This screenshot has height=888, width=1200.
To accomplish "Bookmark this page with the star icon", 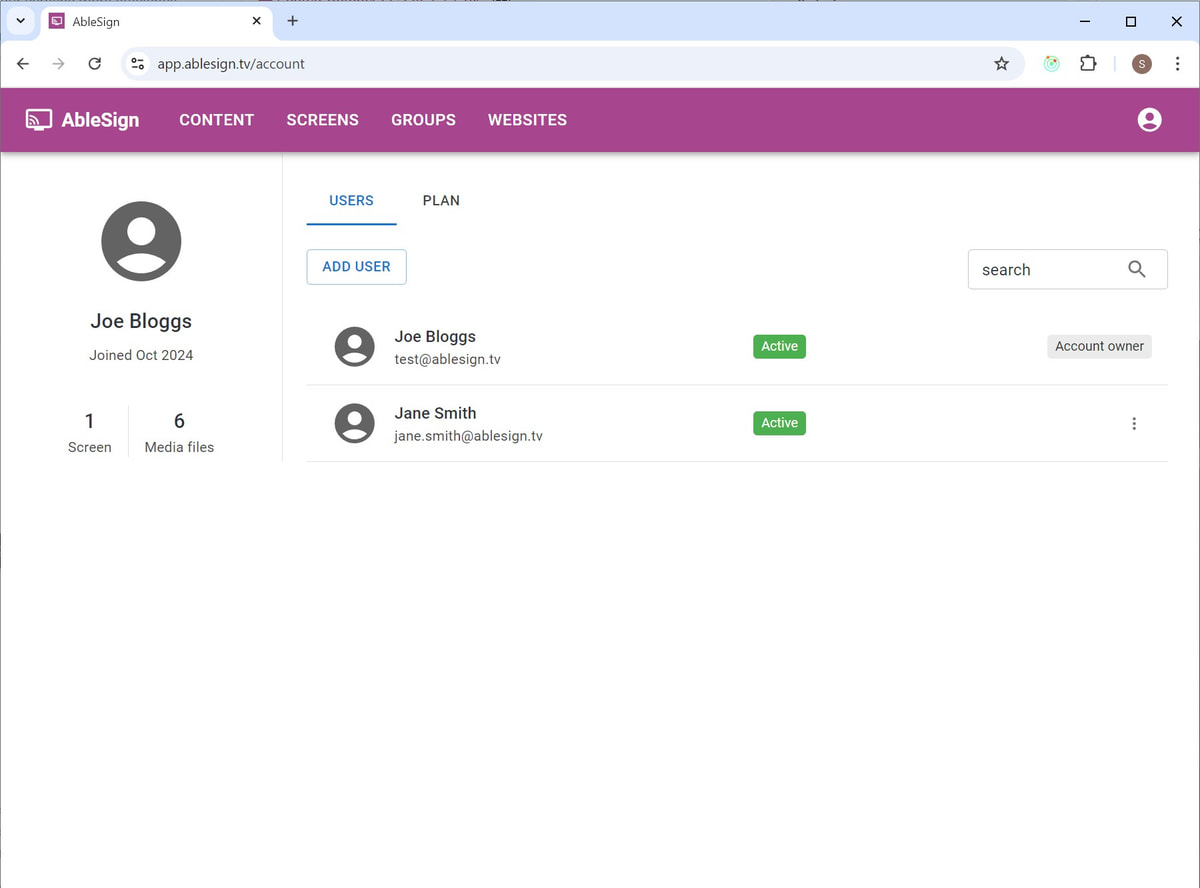I will 1001,64.
